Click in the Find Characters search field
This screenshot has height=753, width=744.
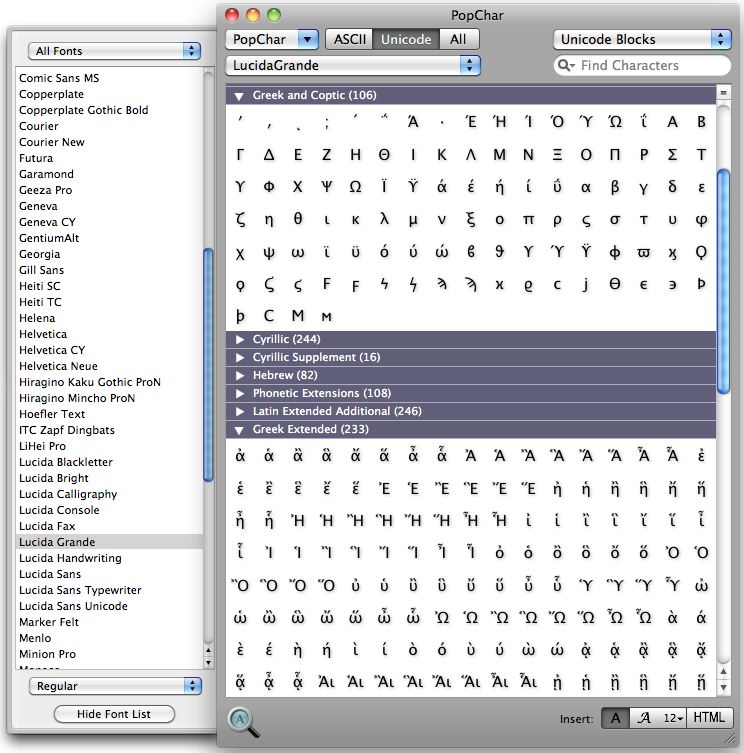[x=652, y=66]
